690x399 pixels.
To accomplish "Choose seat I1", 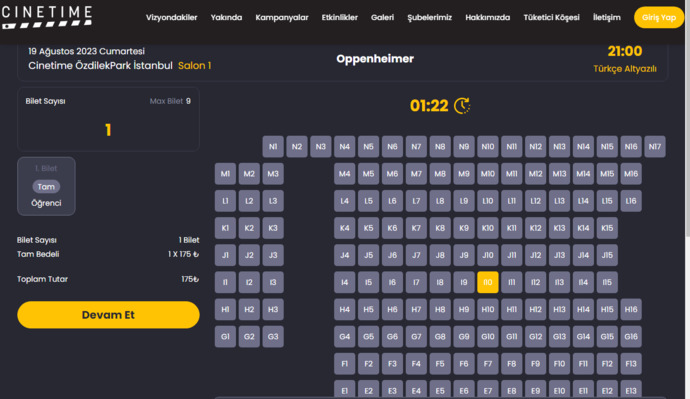I will (225, 282).
